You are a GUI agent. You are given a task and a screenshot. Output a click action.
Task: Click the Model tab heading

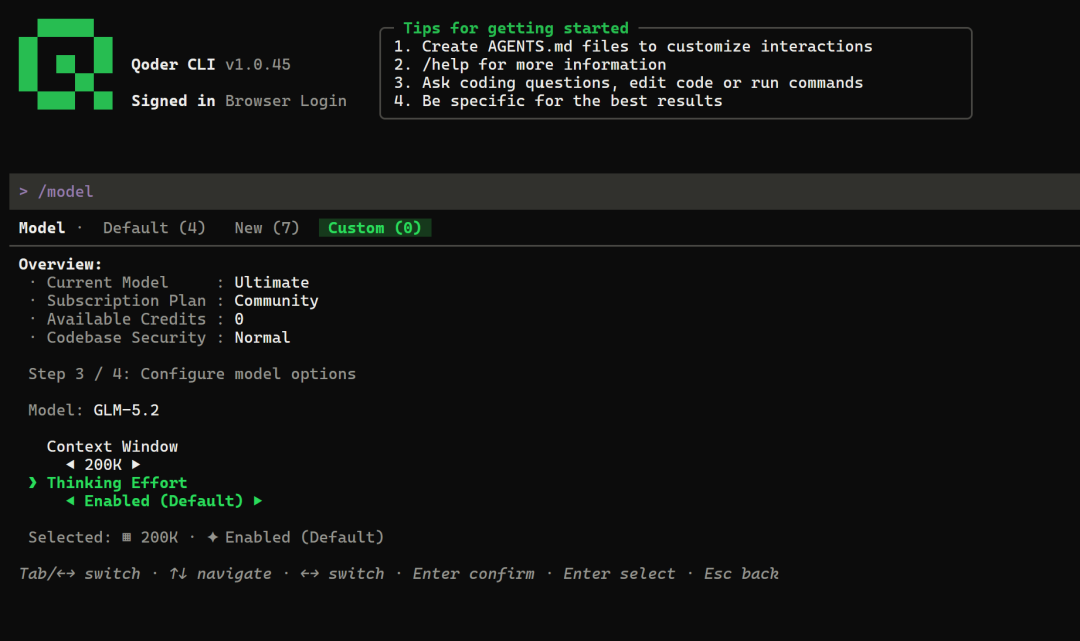(42, 228)
